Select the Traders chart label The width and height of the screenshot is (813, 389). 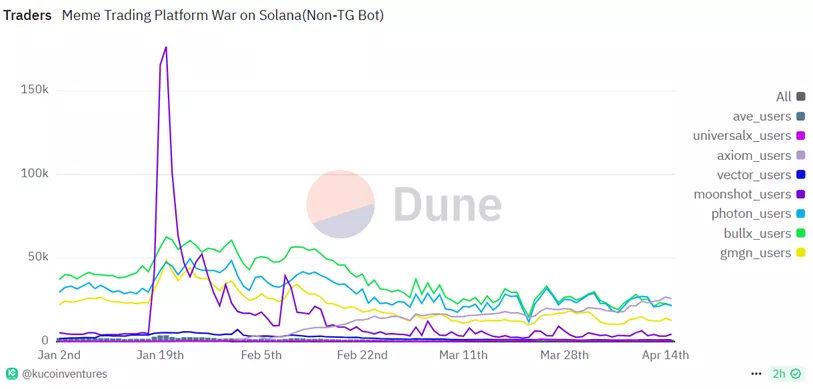[x=27, y=16]
